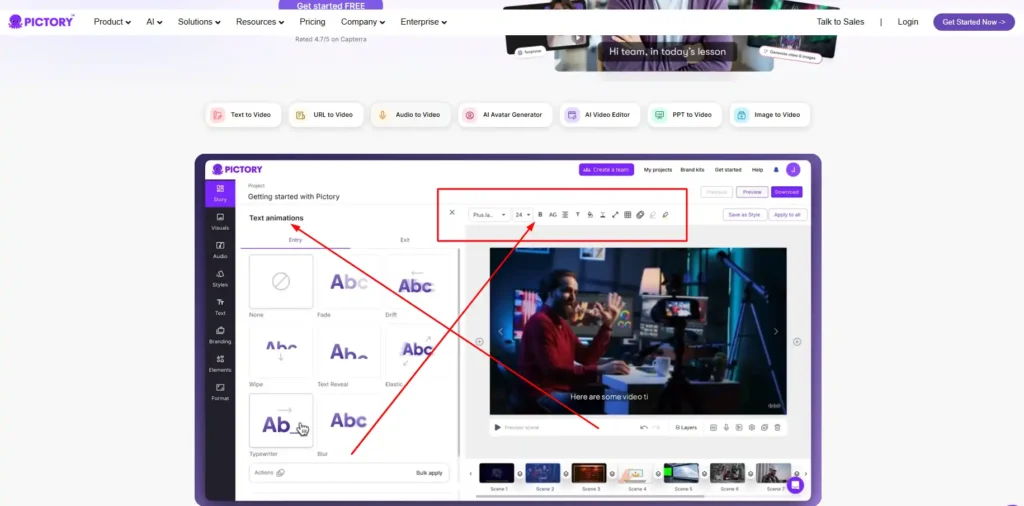Click the link icon in the text toolbar
This screenshot has height=506, width=1024.
(640, 215)
